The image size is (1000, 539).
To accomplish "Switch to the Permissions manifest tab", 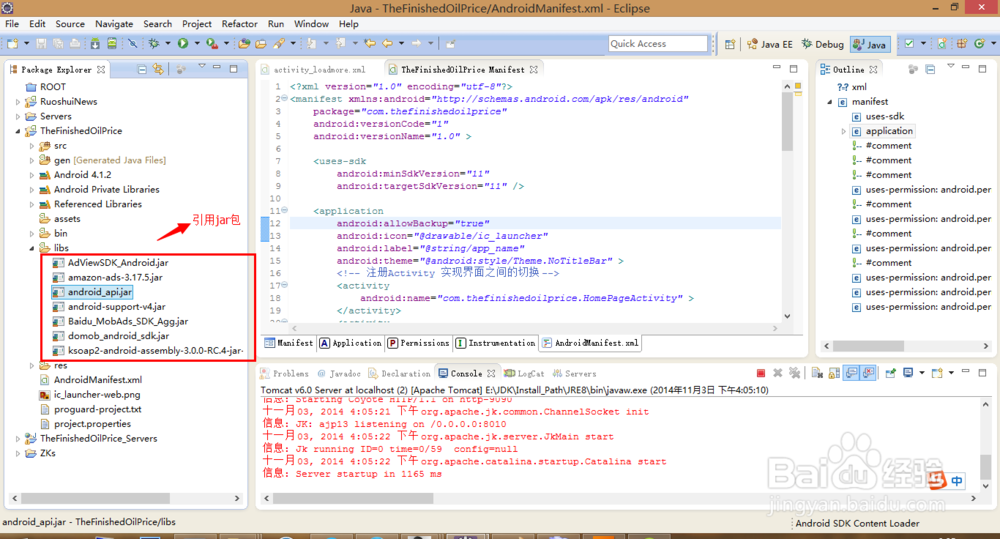I will (x=418, y=343).
